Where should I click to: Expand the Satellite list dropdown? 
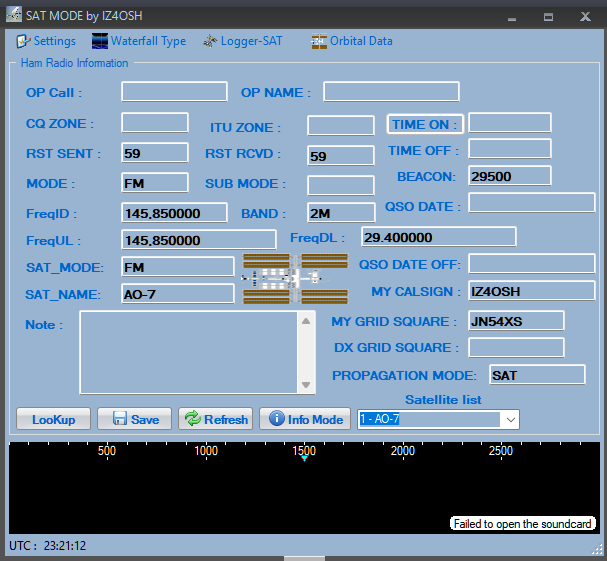[510, 419]
